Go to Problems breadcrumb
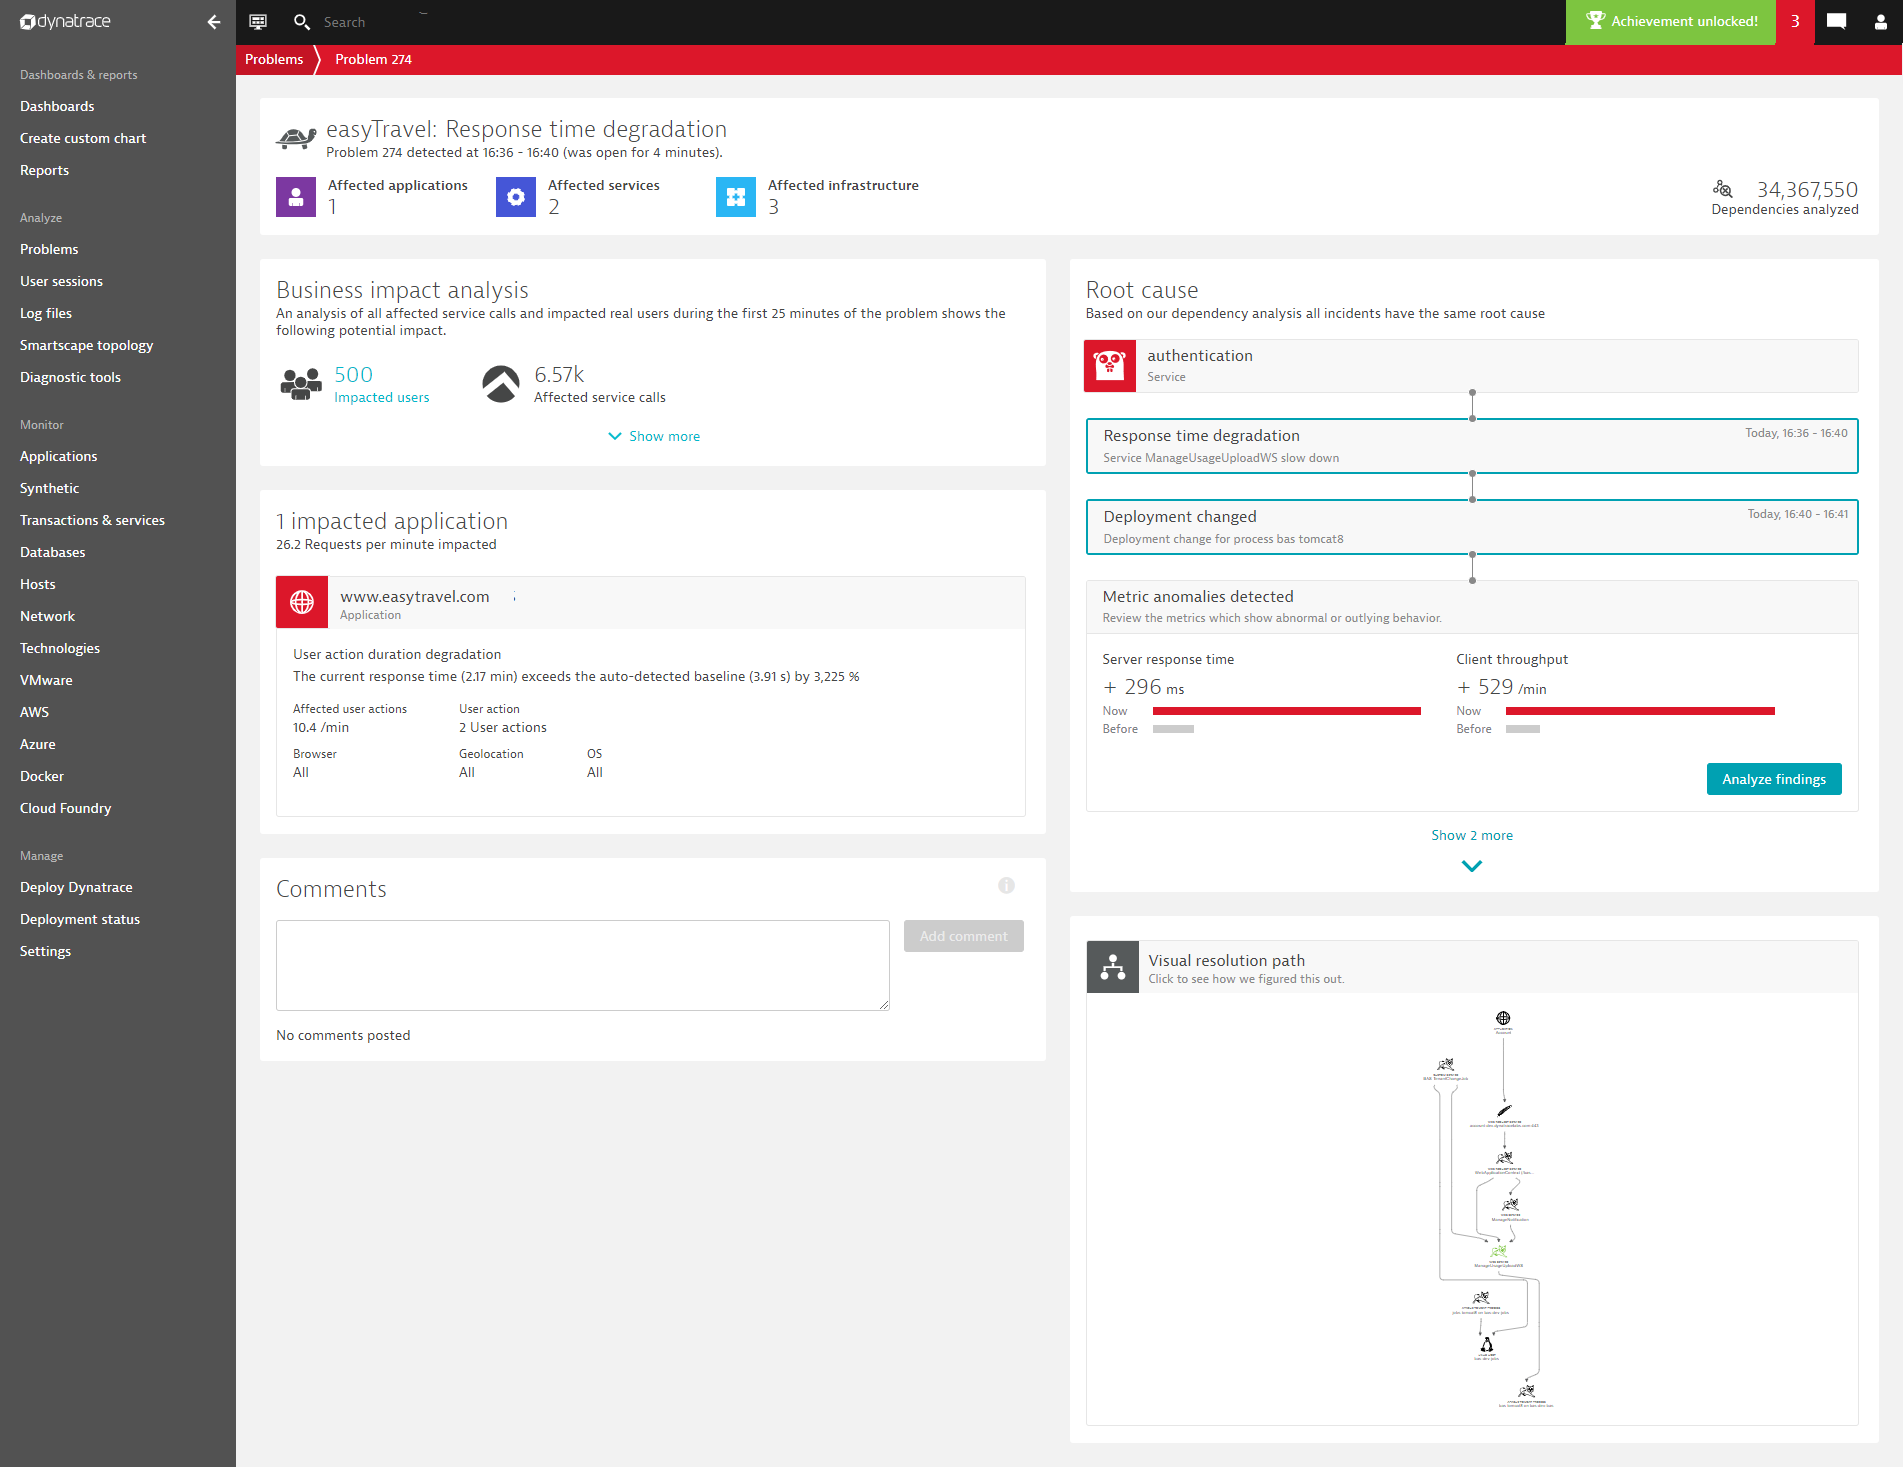This screenshot has height=1467, width=1903. 274,59
